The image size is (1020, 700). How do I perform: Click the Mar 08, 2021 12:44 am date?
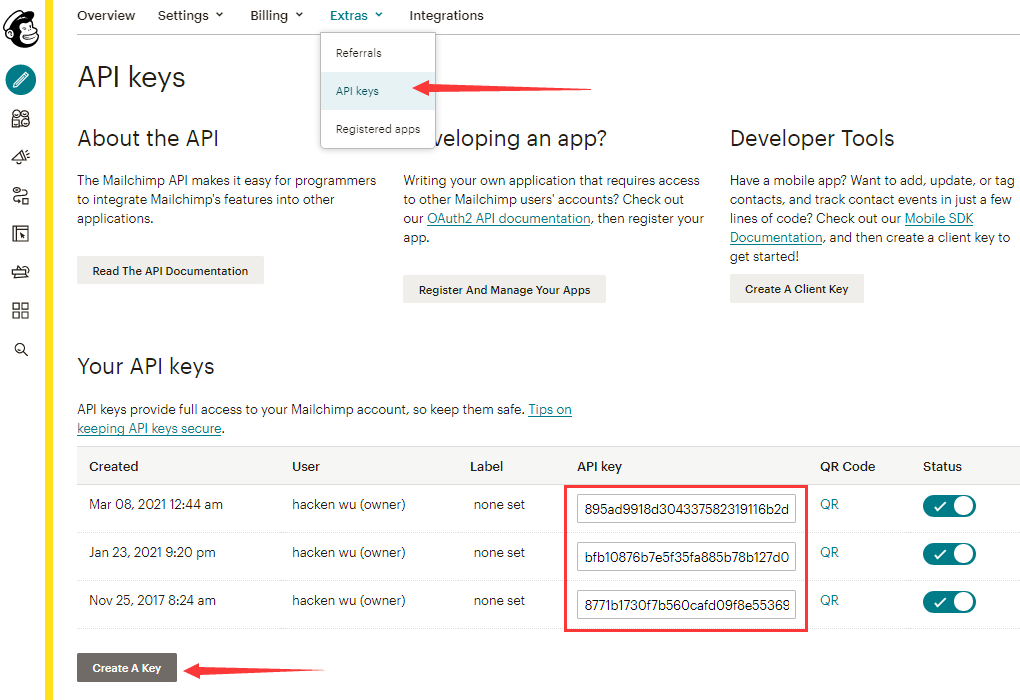[156, 504]
